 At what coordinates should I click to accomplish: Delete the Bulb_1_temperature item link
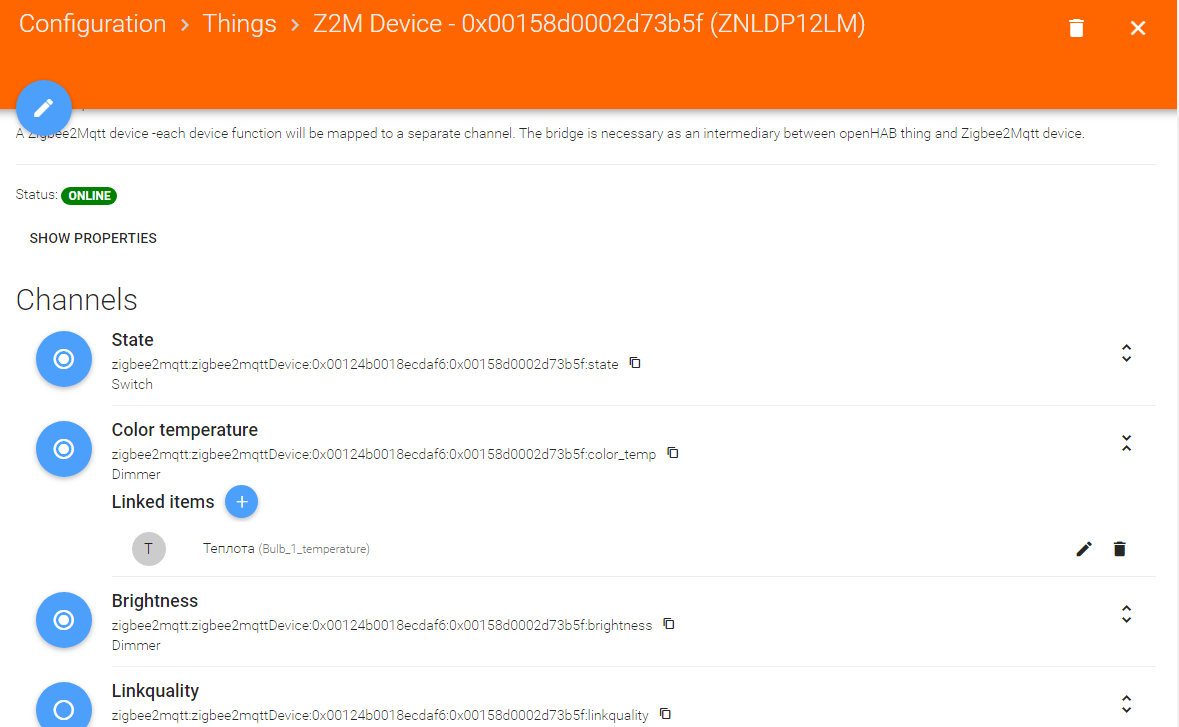(1120, 549)
